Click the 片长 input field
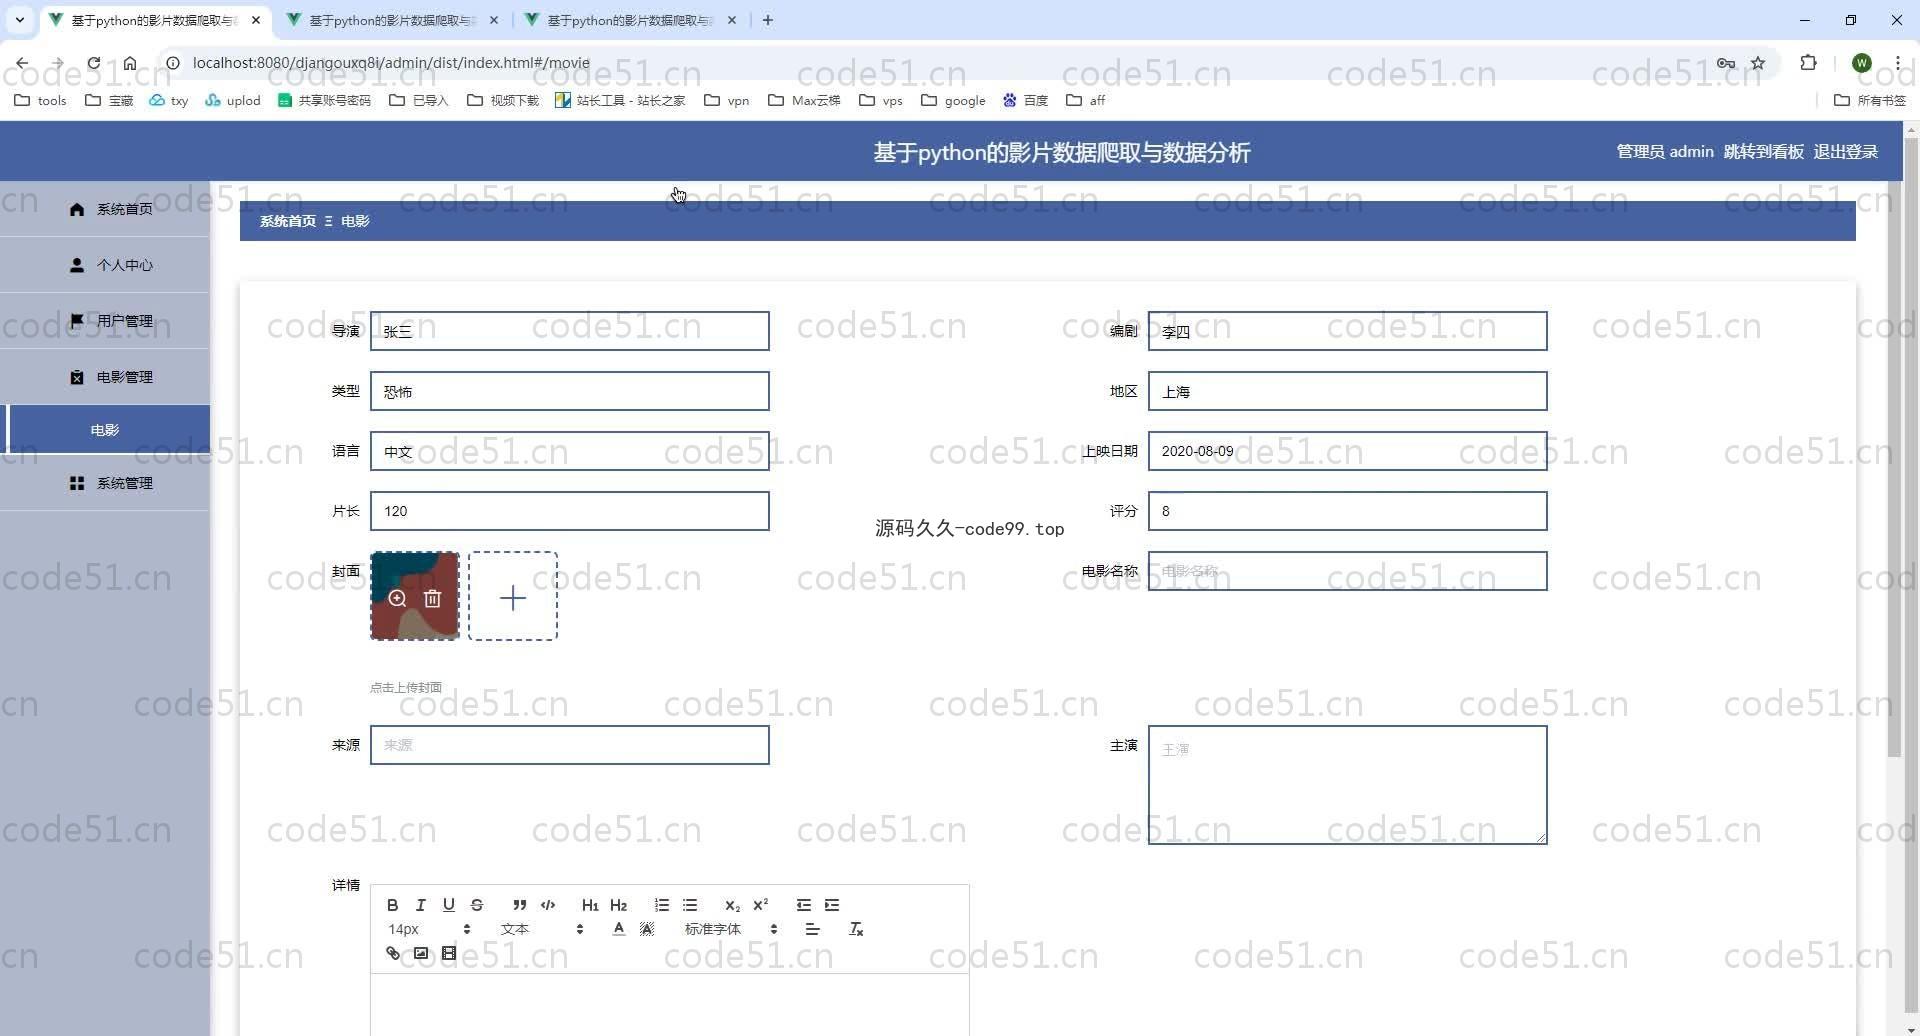The height and width of the screenshot is (1036, 1920). tap(570, 511)
